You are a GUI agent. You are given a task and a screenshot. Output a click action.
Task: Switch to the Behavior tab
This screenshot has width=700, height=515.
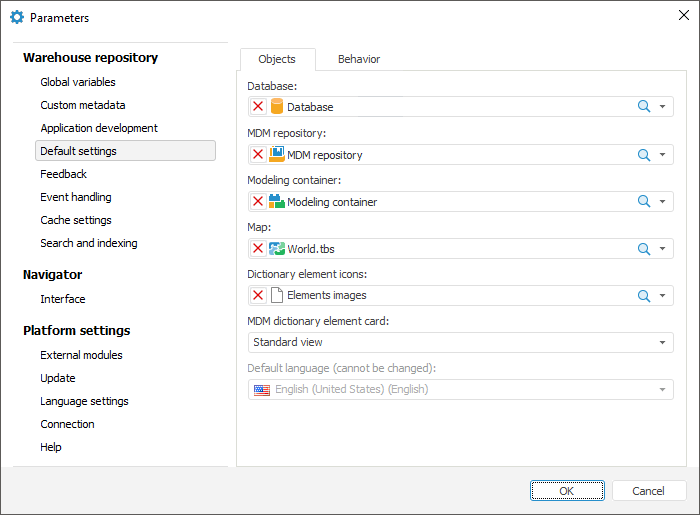[359, 59]
